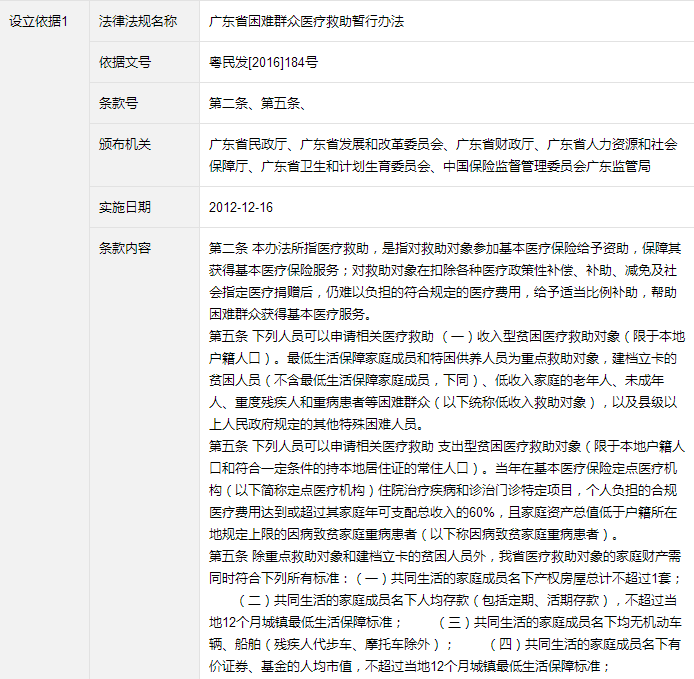Viewport: 694px width, 679px height.
Task: Click the 广东省困难群众医疗救助暂行办法 title text
Action: pyautogui.click(x=306, y=21)
